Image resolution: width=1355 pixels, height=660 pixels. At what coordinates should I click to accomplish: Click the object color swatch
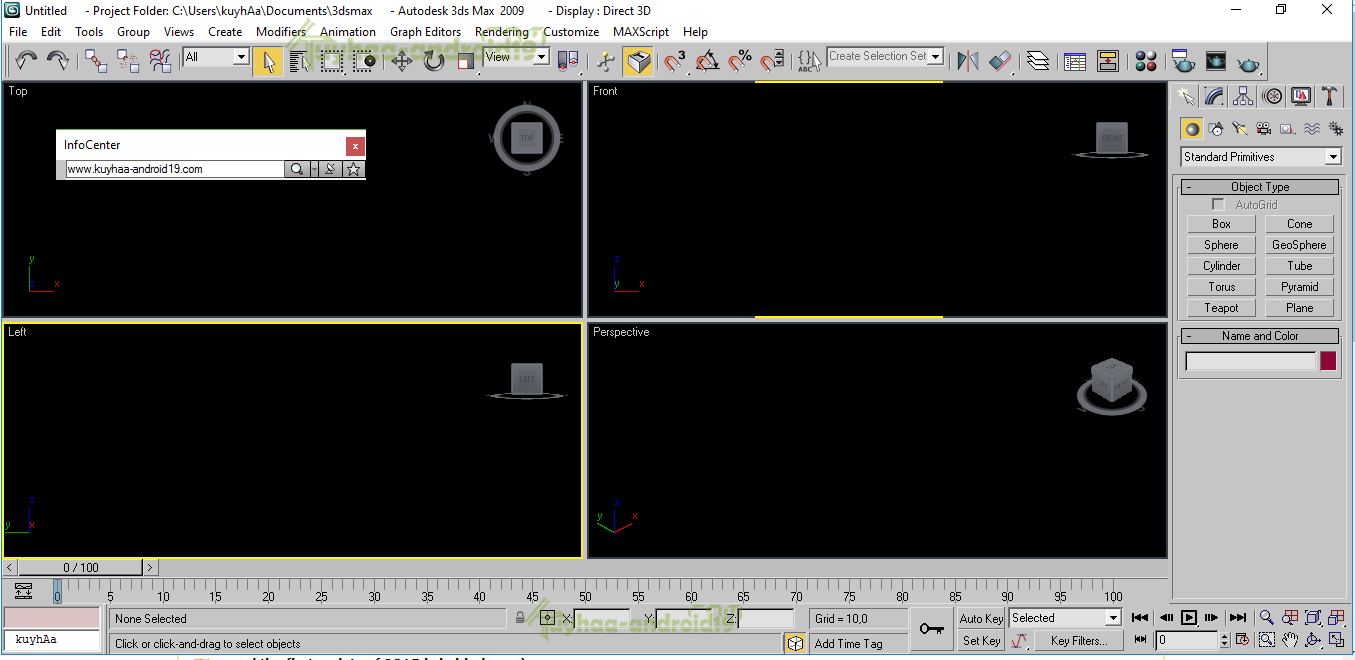(1328, 361)
